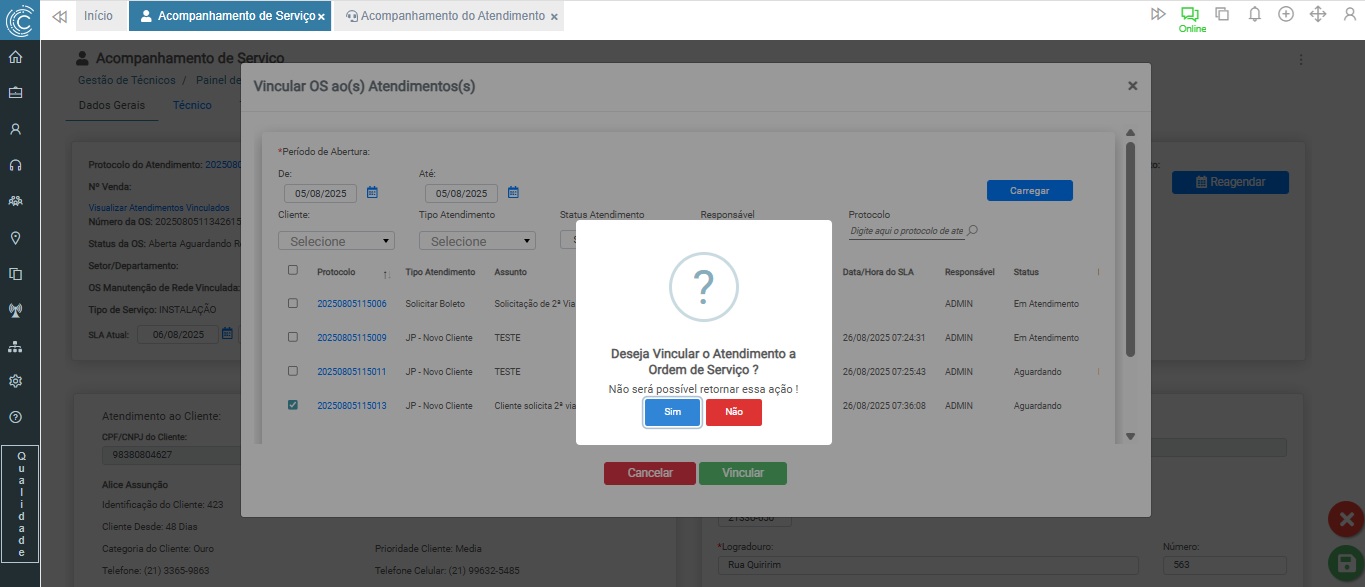The height and width of the screenshot is (587, 1365).
Task: Open protocol link 20250805115009
Action: point(351,338)
